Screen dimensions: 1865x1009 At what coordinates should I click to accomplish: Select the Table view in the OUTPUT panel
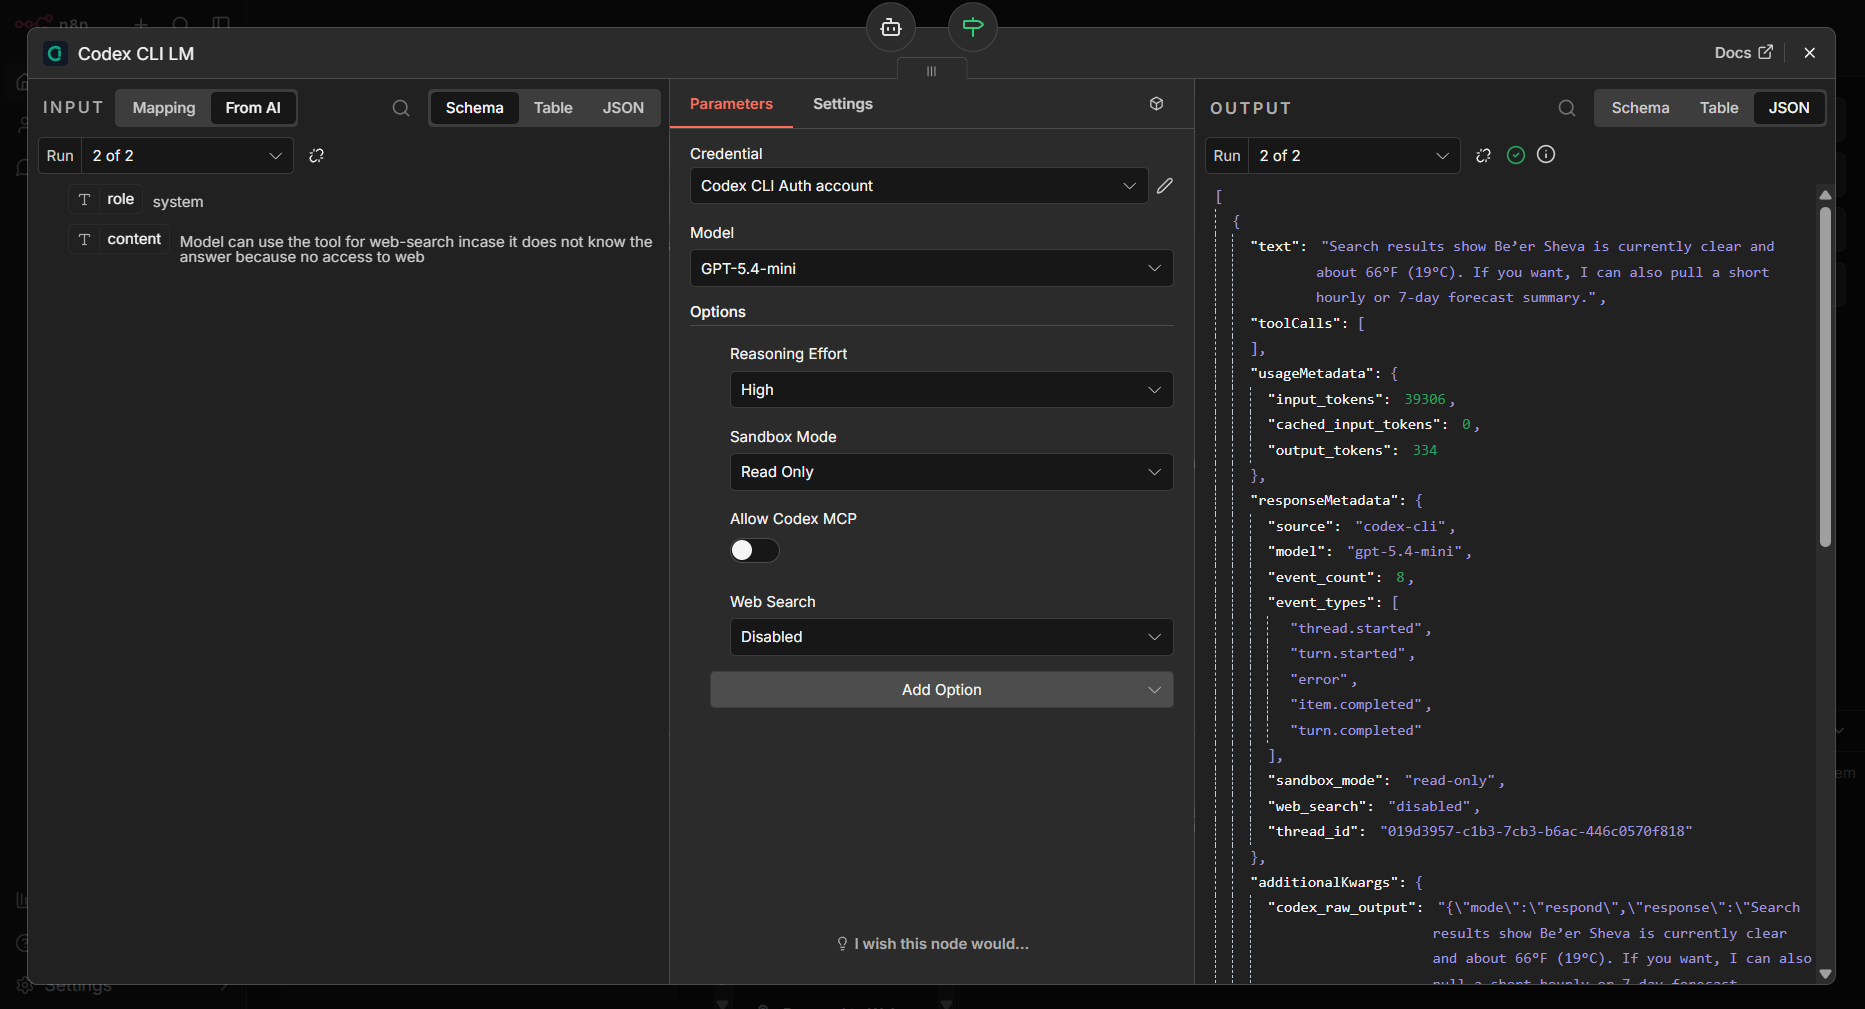(1718, 107)
